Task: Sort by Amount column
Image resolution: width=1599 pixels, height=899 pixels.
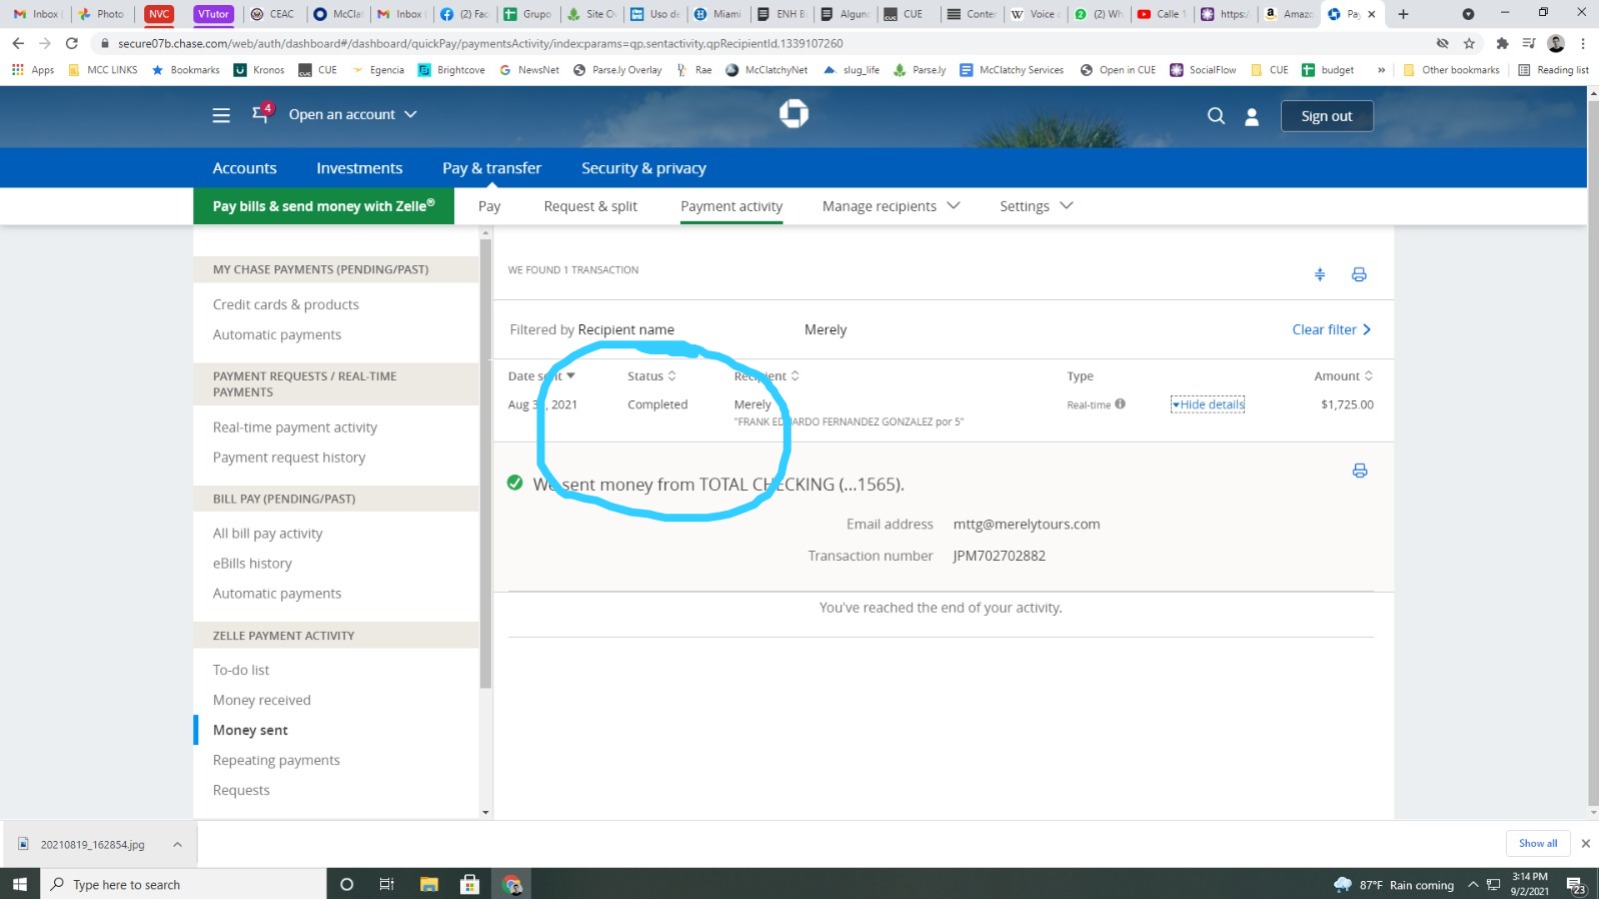Action: point(1343,376)
